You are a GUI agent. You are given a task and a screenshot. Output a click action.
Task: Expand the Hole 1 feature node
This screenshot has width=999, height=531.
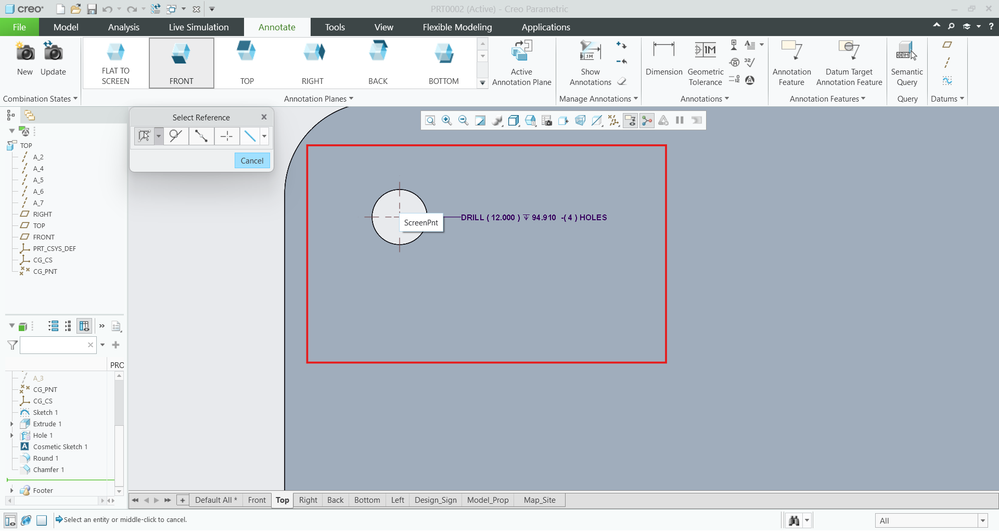tap(12, 436)
